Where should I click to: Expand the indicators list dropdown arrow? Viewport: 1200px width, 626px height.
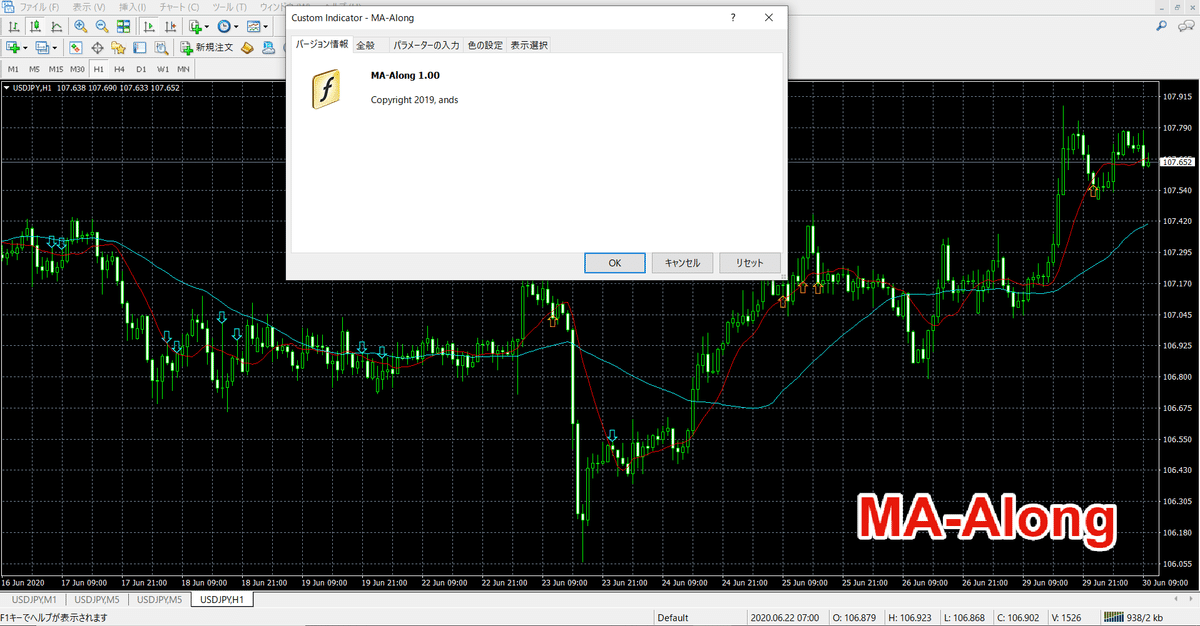point(208,26)
